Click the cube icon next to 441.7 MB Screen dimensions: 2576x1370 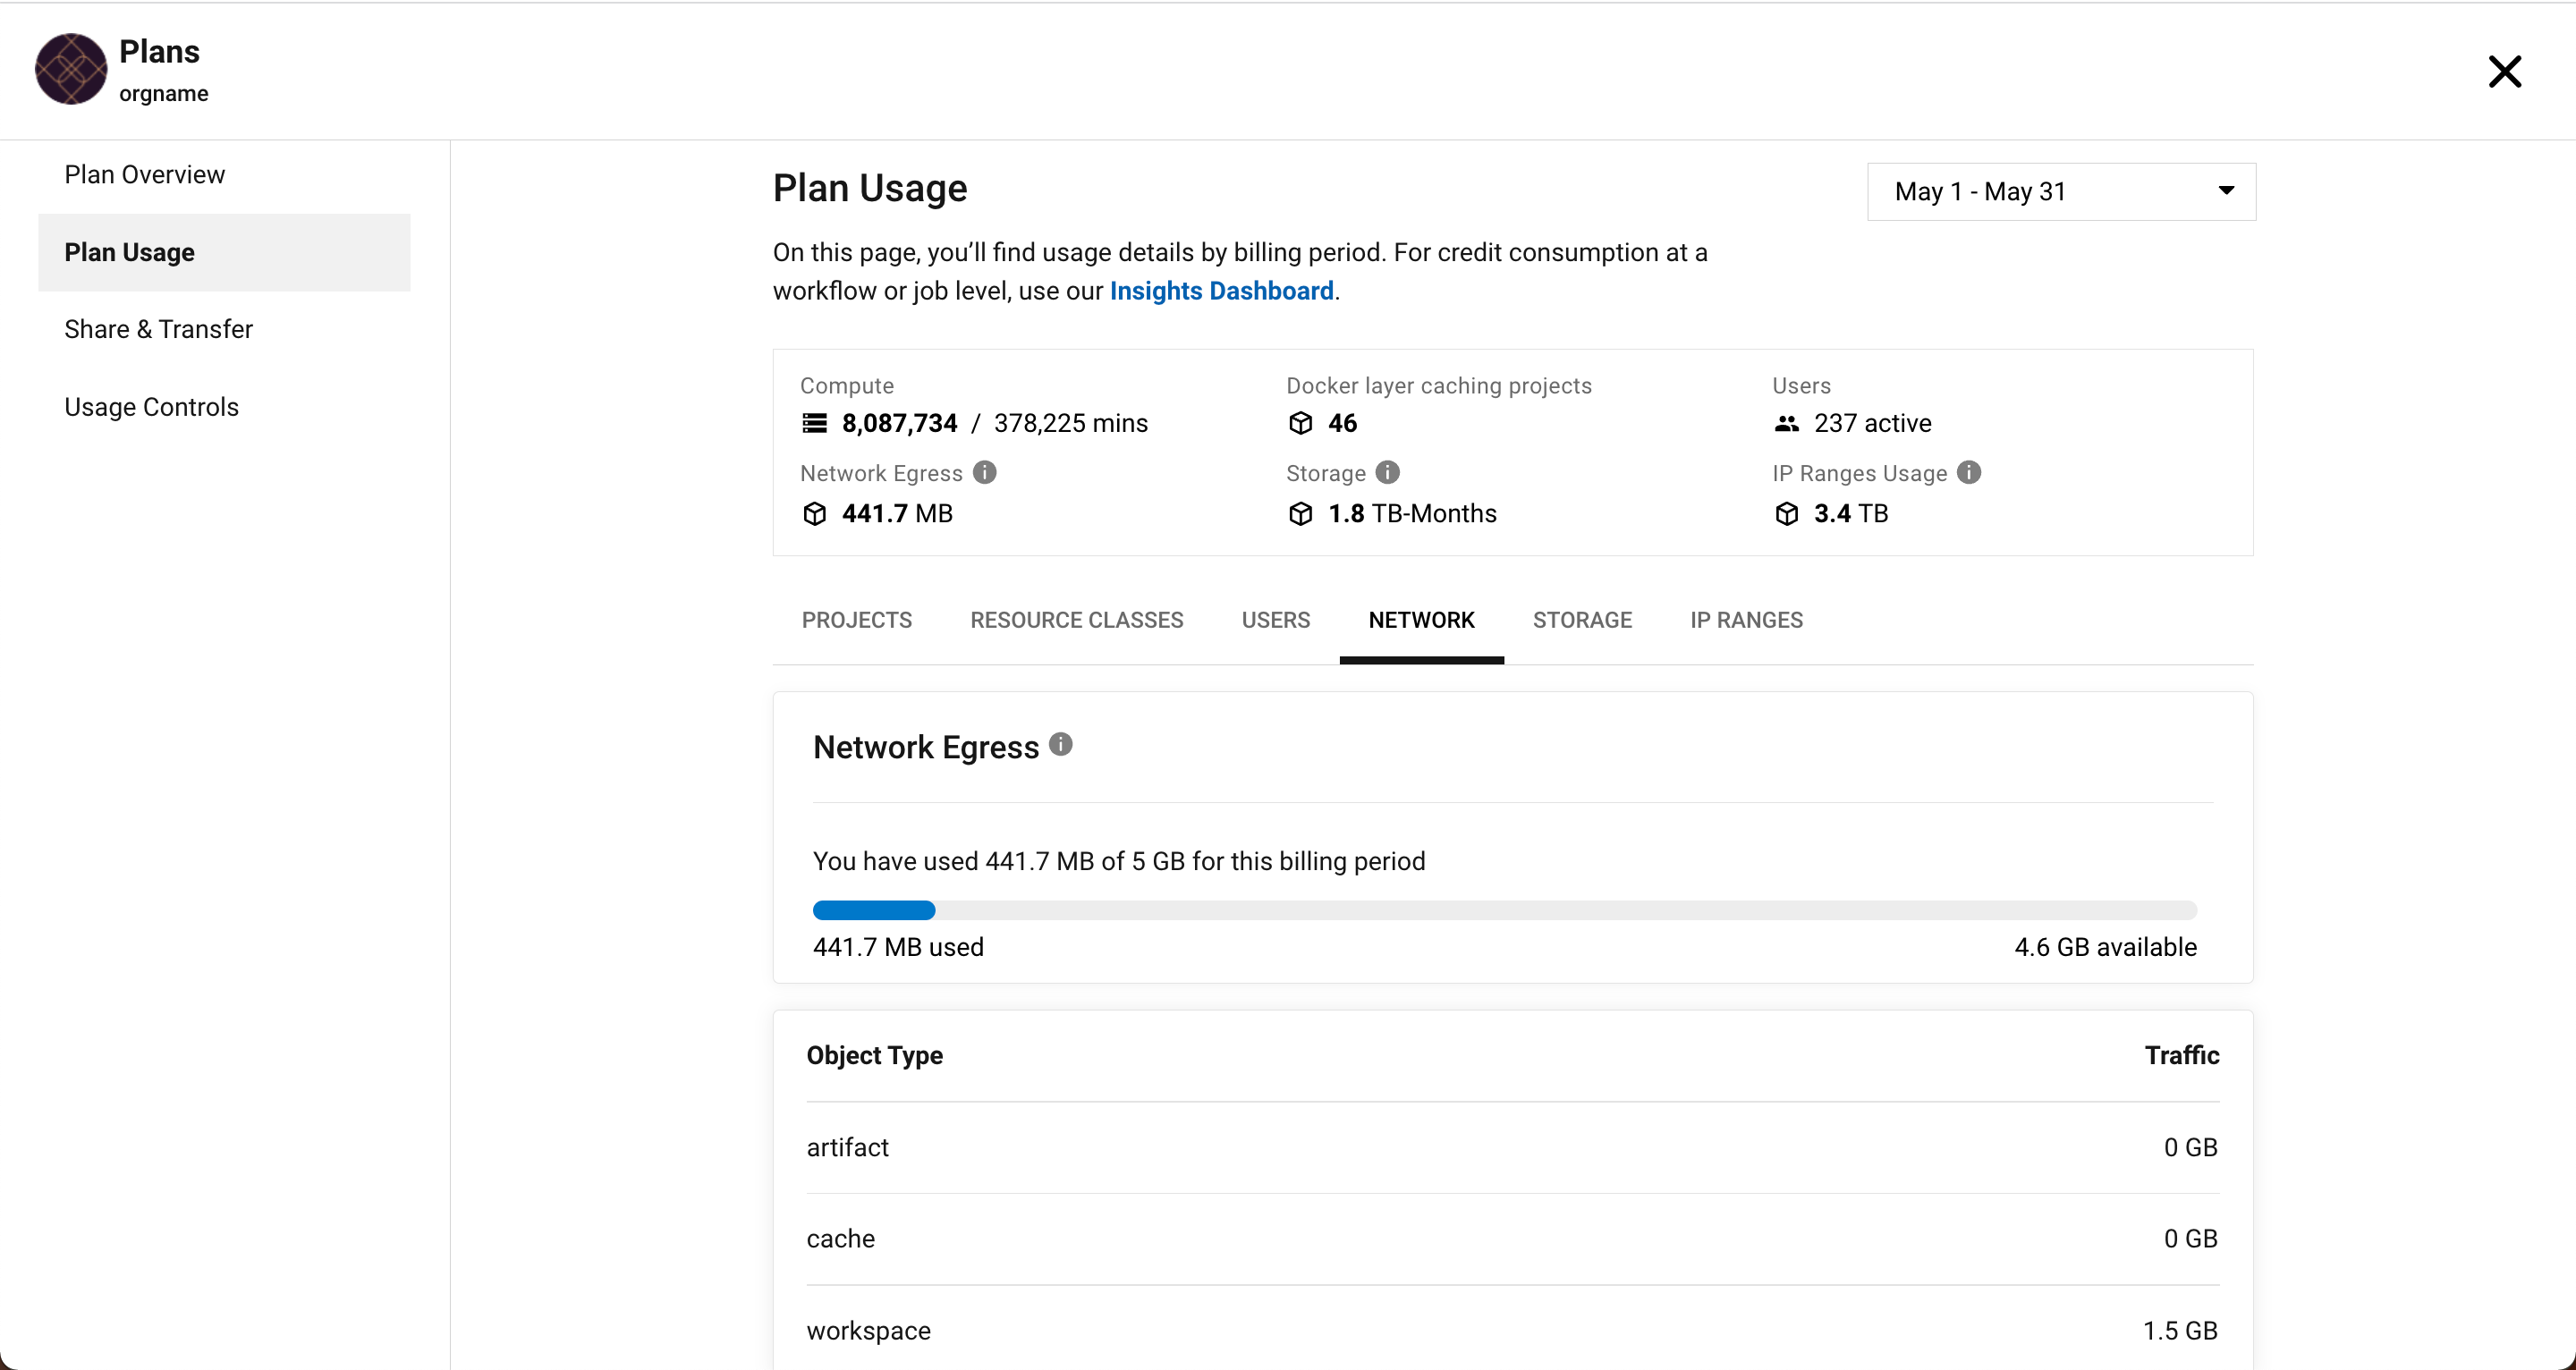[x=815, y=514]
